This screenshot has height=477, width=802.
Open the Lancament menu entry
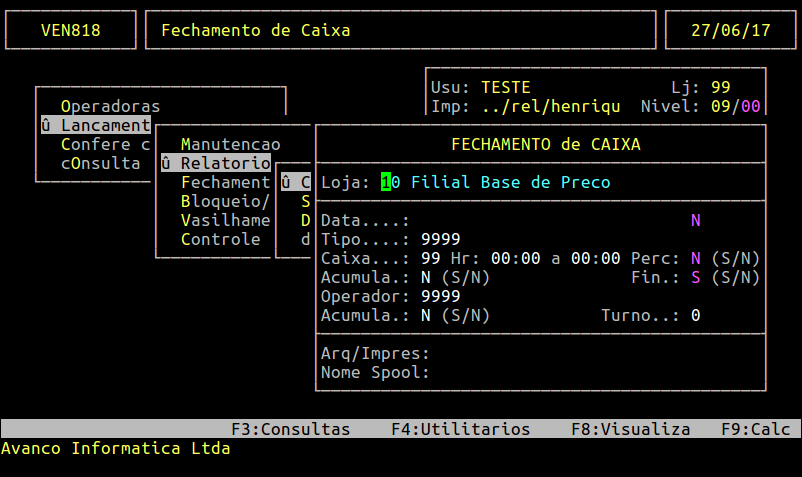click(95, 125)
